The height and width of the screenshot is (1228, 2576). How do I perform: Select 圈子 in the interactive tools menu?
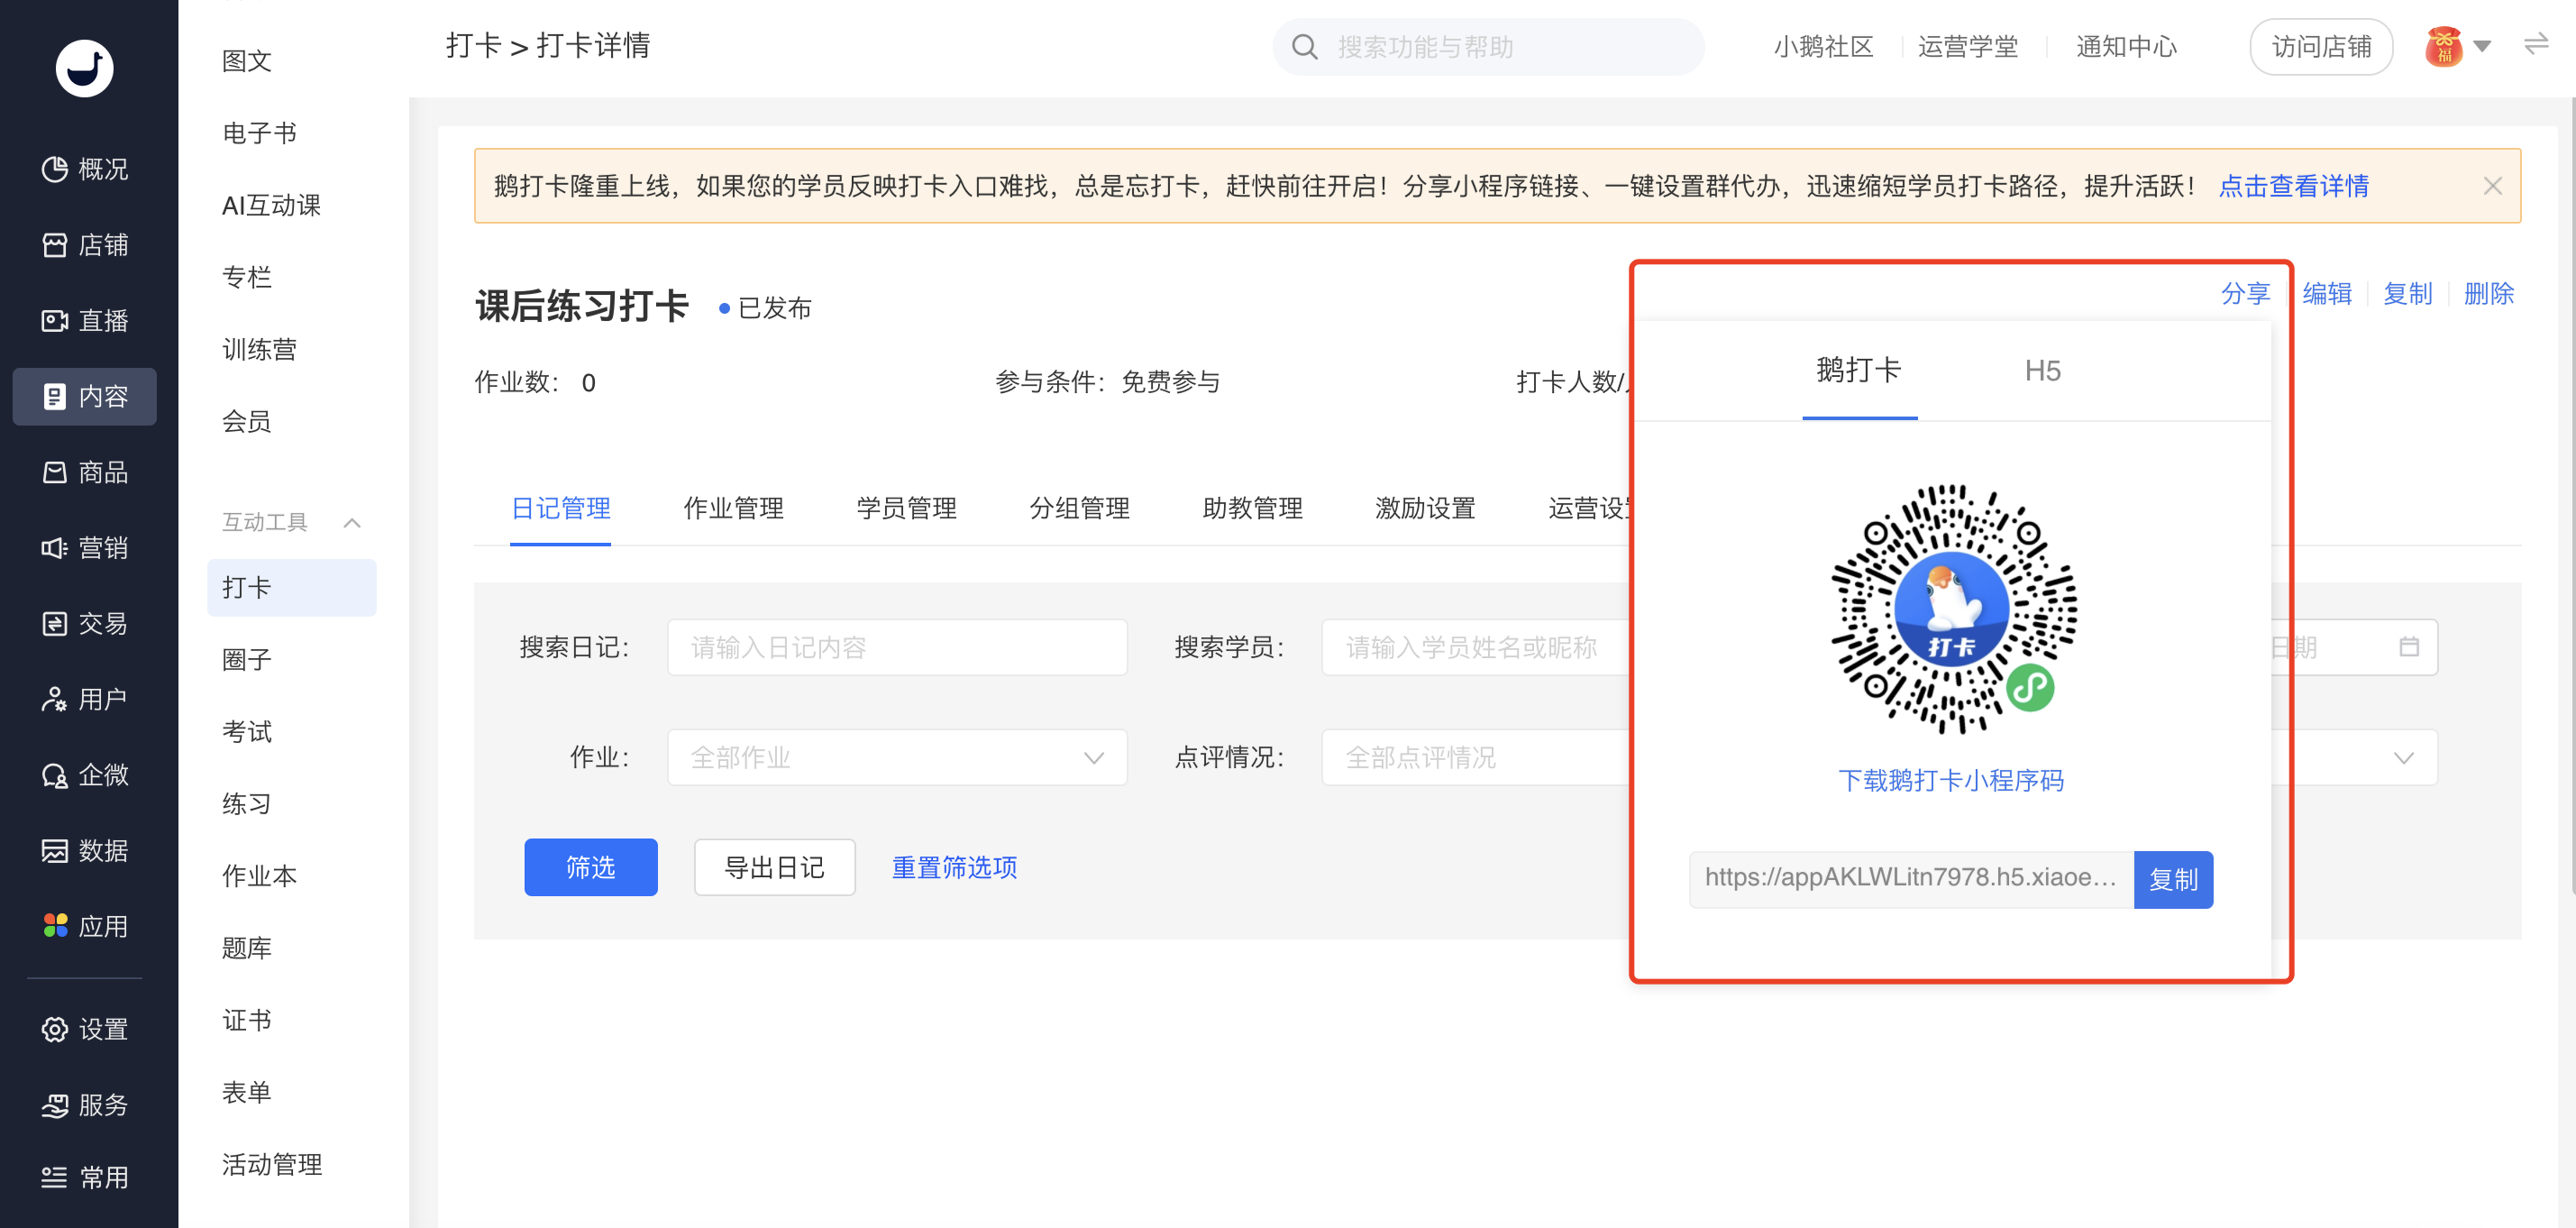(247, 660)
